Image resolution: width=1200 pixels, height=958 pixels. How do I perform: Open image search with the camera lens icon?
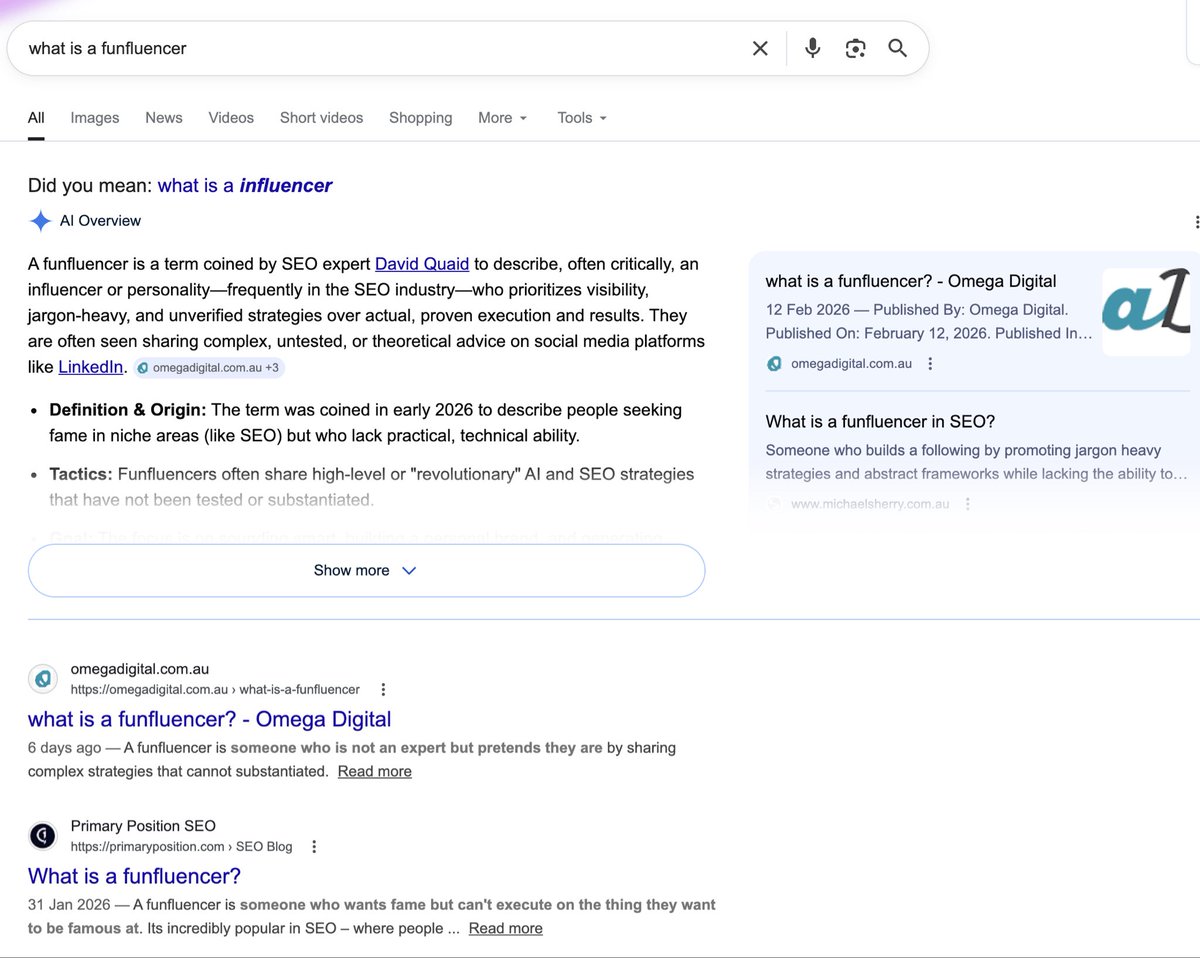click(x=855, y=48)
